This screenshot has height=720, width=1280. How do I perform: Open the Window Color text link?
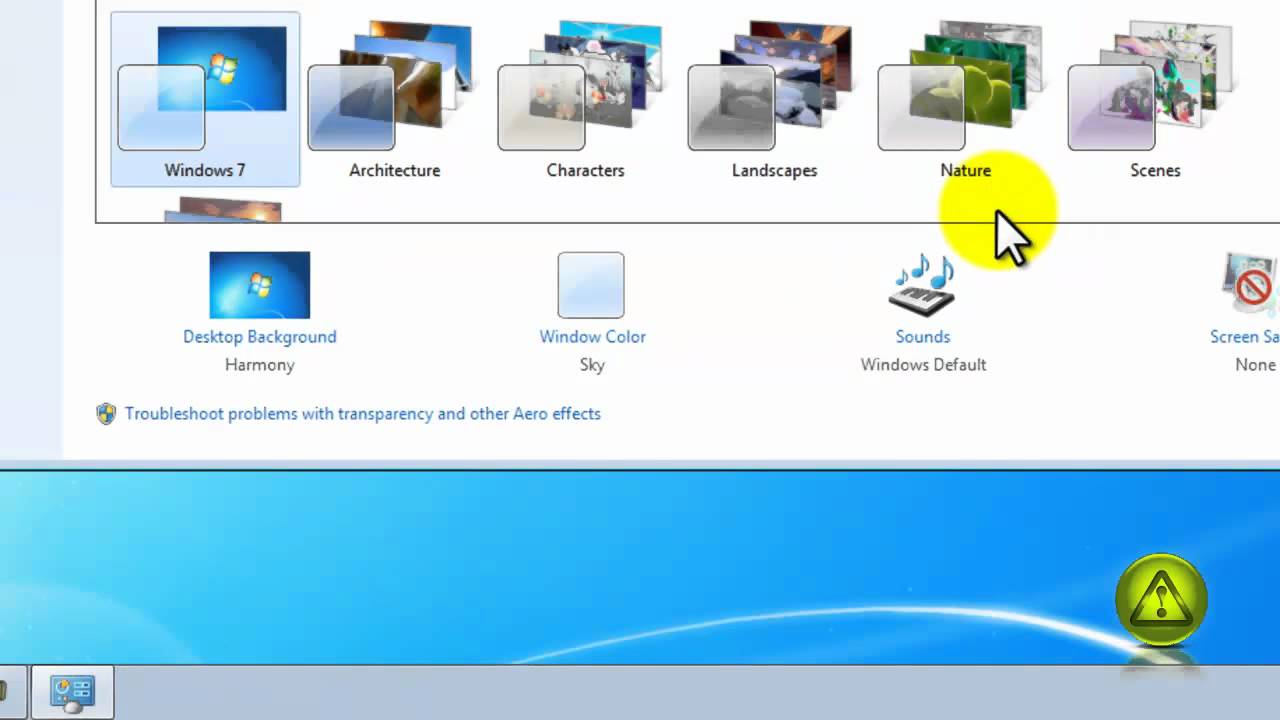(x=592, y=337)
